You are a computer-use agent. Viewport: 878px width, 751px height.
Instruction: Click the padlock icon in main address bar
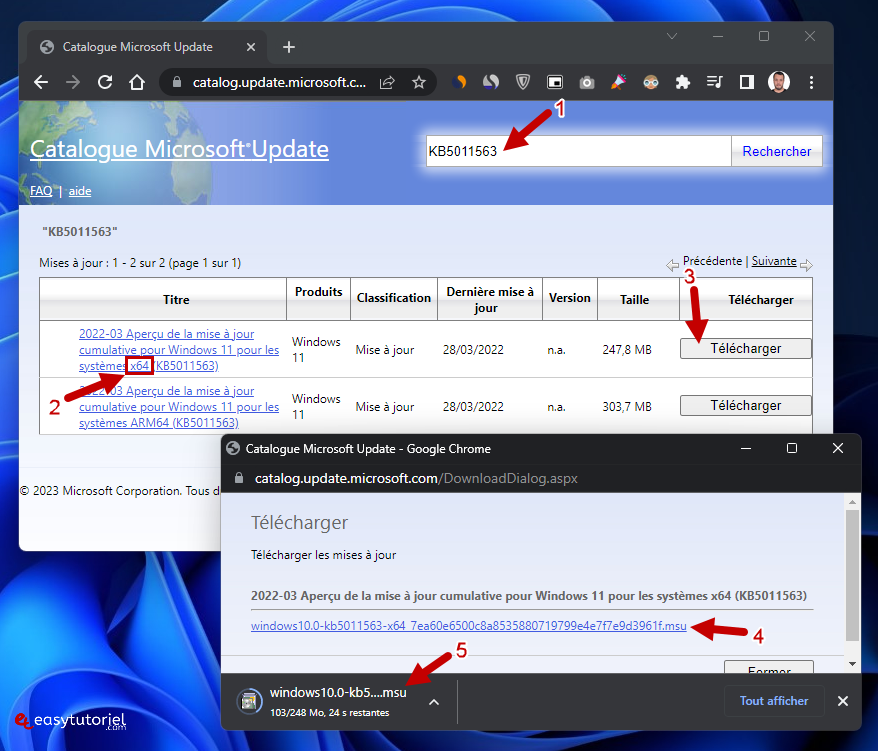(177, 82)
